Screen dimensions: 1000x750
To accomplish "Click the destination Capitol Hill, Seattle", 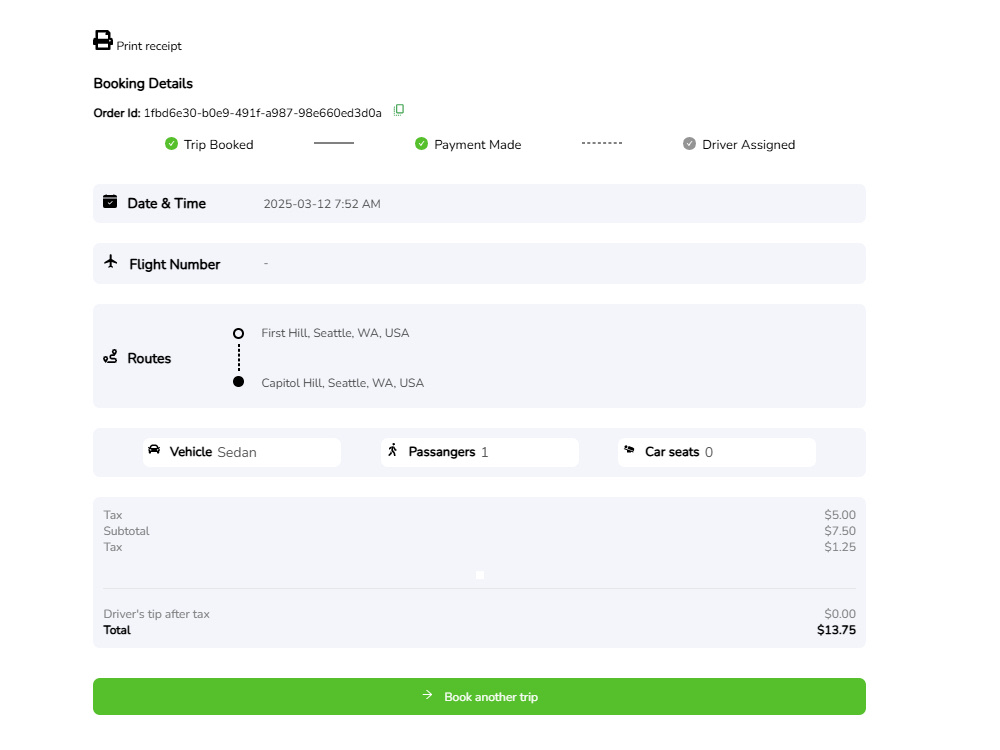I will [x=342, y=383].
